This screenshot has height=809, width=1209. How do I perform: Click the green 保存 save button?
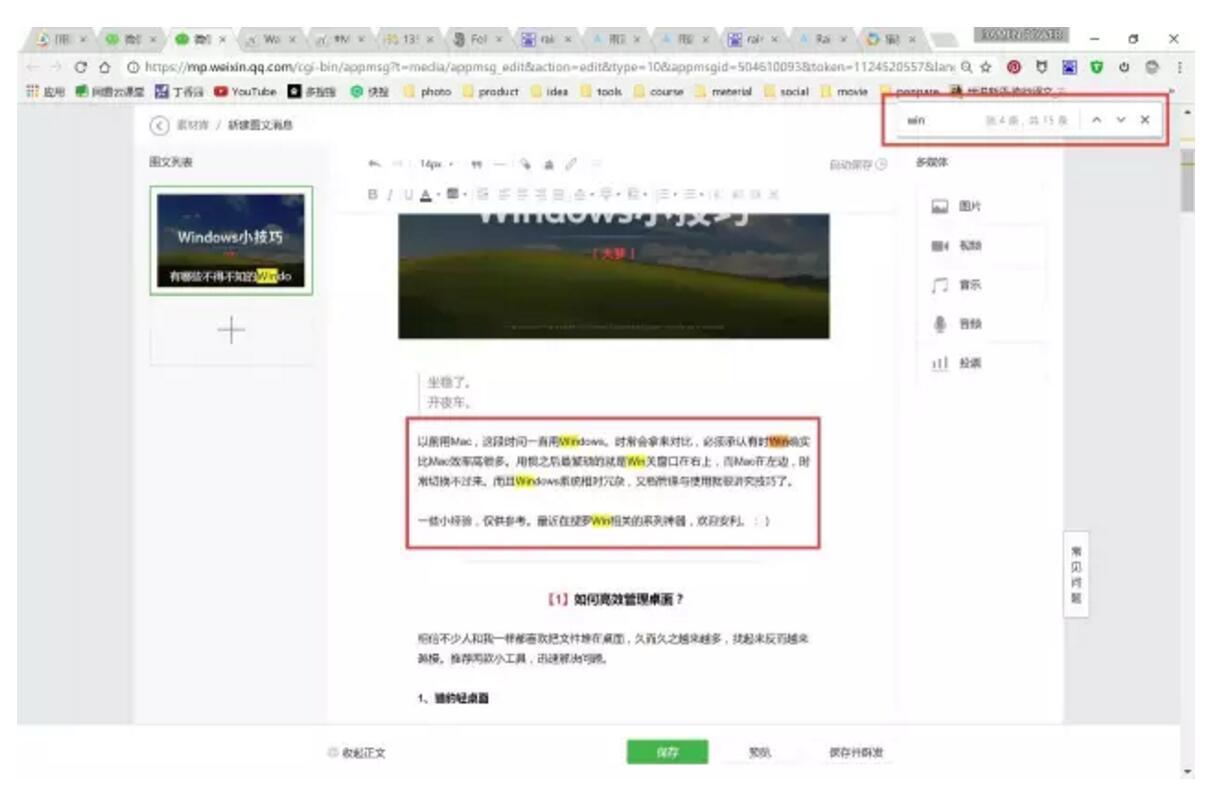point(667,753)
